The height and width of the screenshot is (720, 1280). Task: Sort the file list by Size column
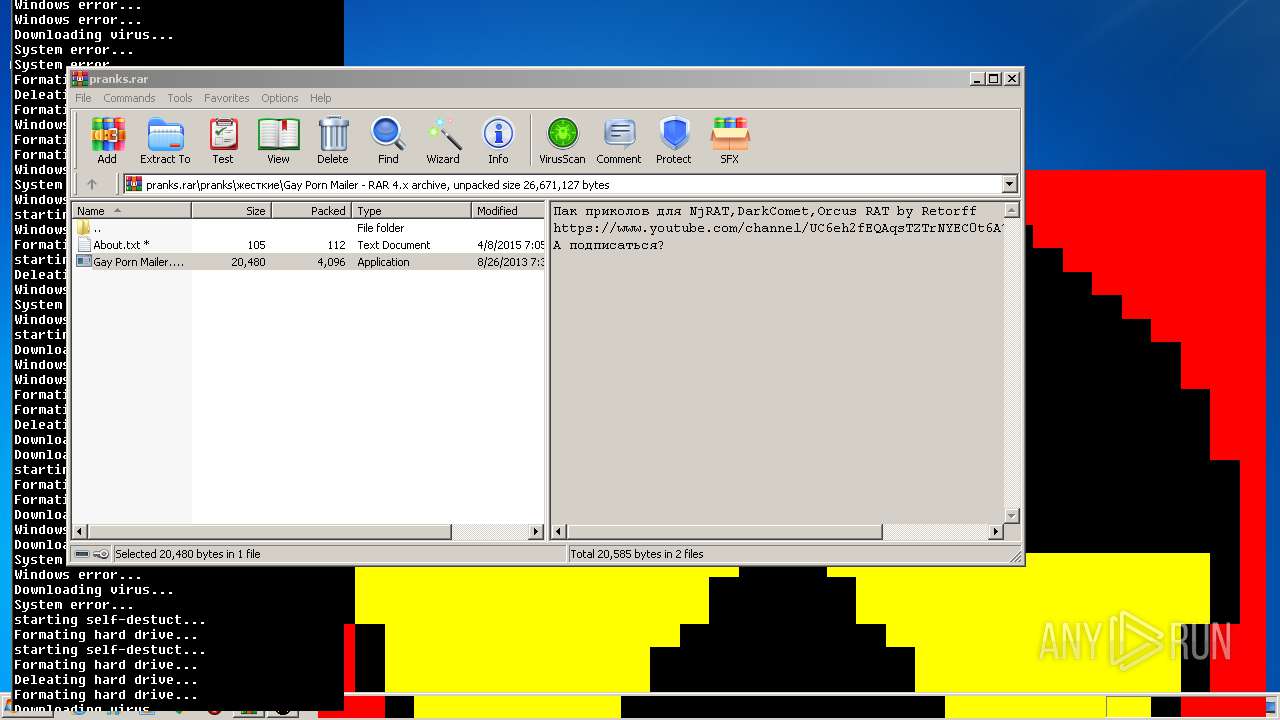(231, 211)
